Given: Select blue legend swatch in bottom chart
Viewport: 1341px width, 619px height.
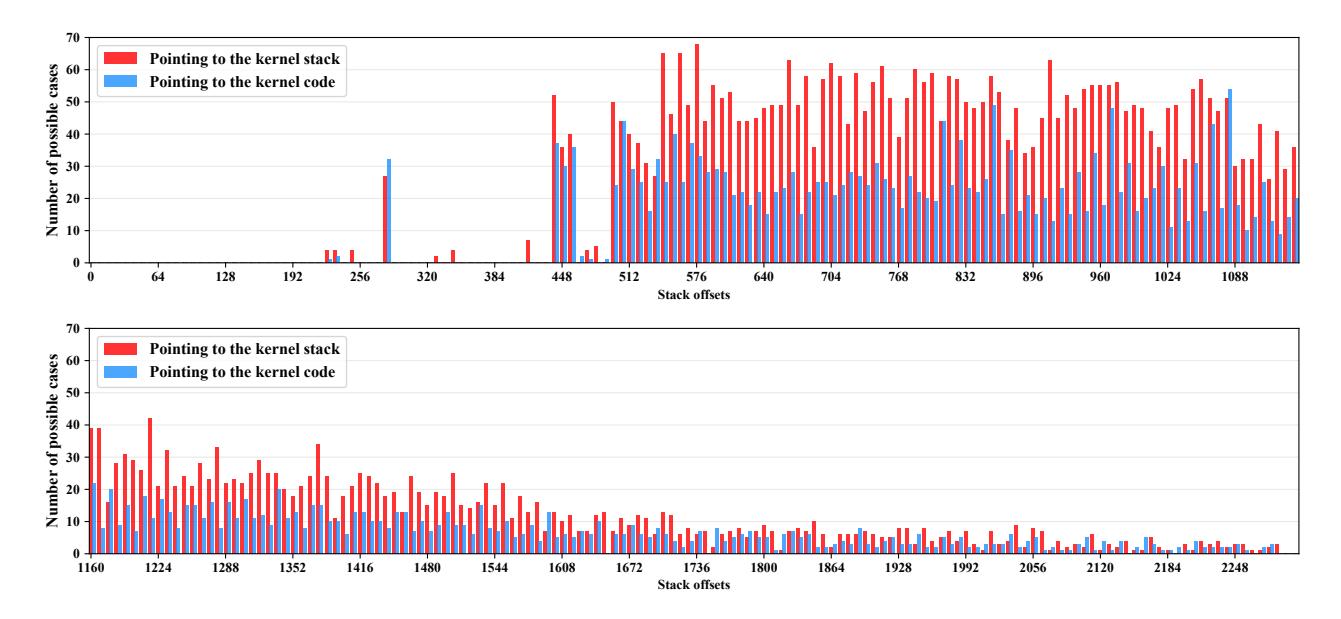Looking at the screenshot, I should tap(119, 373).
